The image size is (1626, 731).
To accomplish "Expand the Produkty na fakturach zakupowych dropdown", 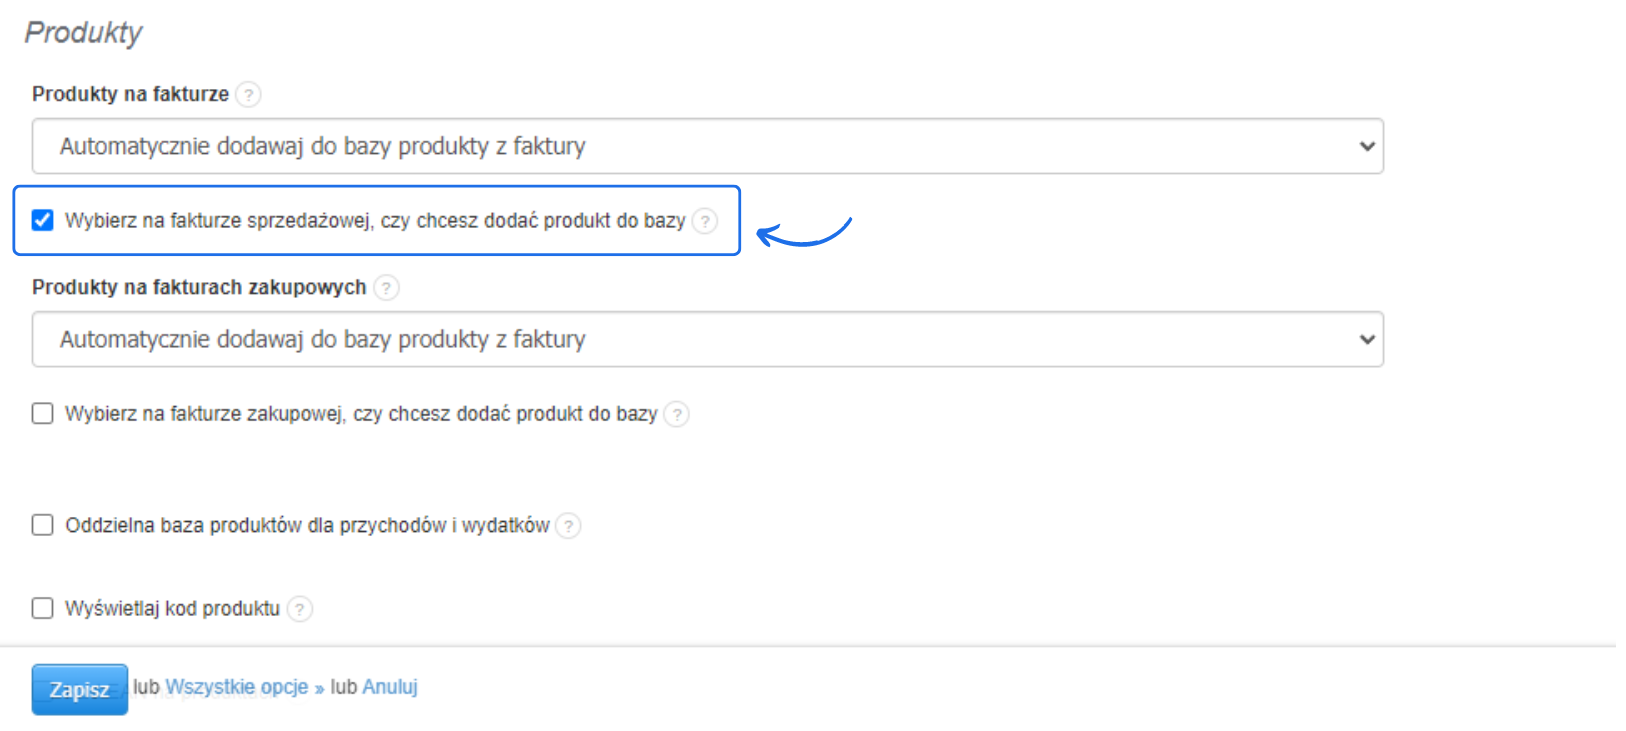I will tap(707, 339).
